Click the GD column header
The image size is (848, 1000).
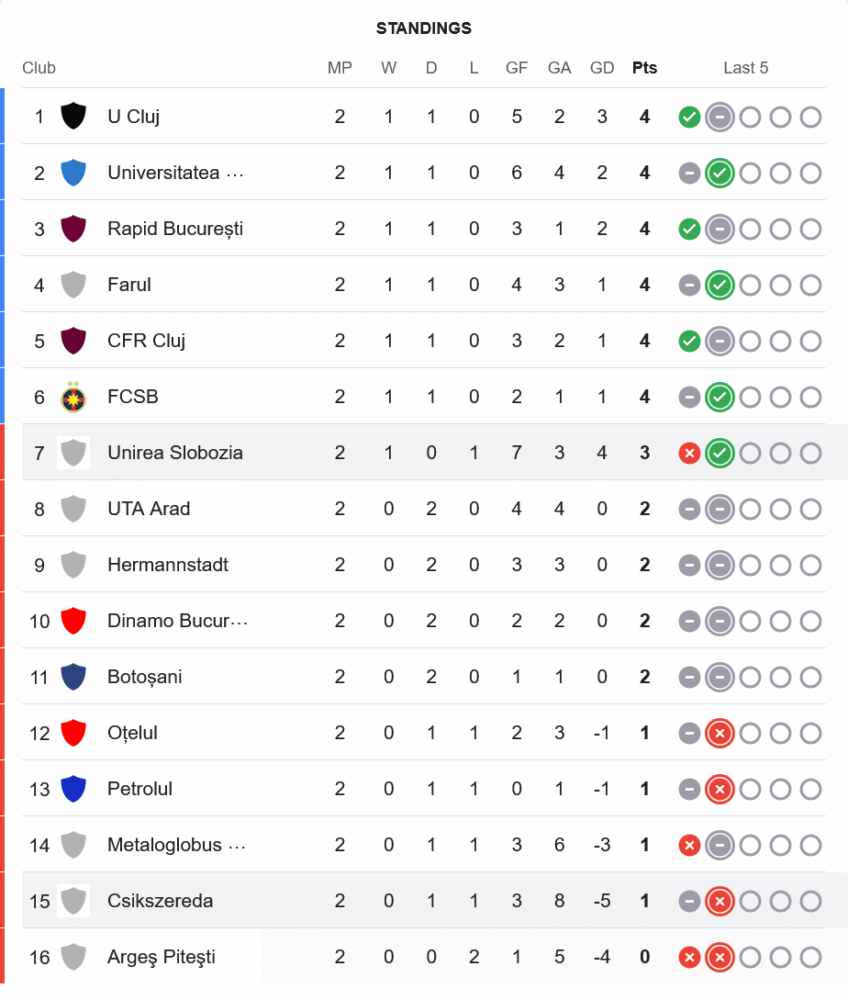[602, 68]
